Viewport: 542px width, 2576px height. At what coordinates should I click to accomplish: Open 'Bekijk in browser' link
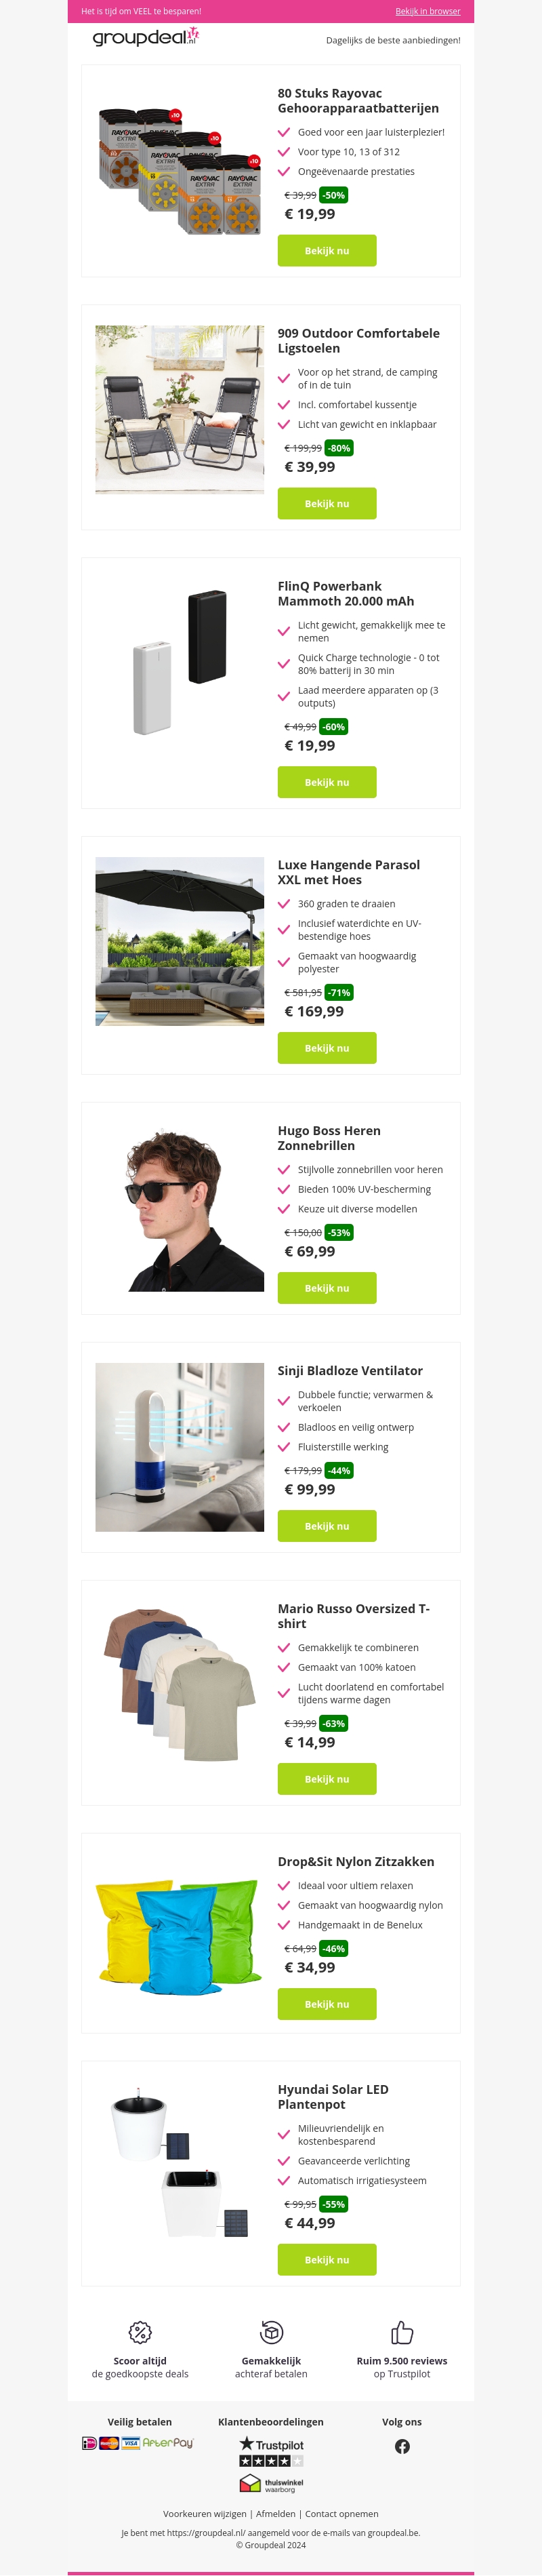coord(428,11)
